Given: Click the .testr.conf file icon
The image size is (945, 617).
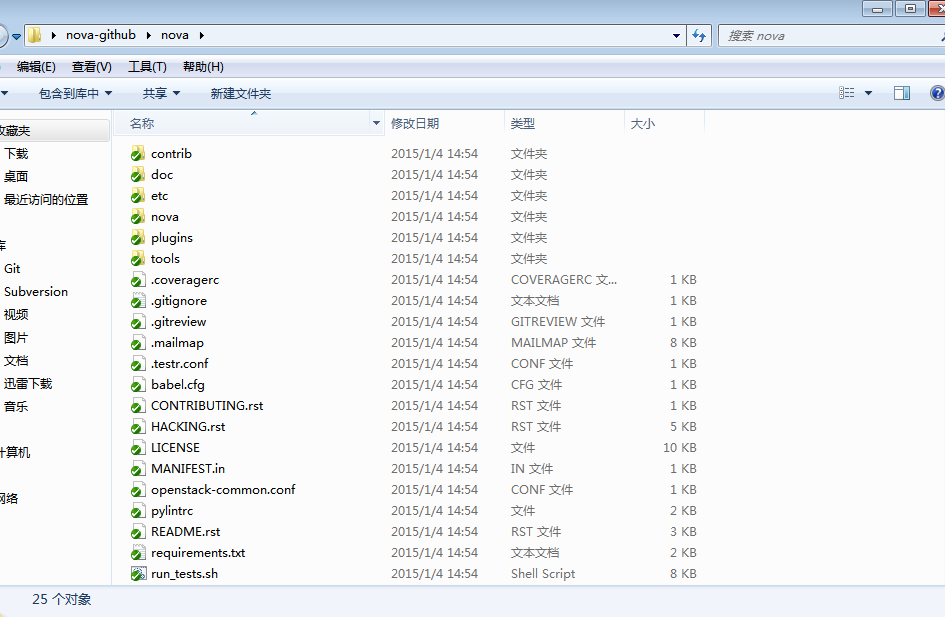Looking at the screenshot, I should (138, 364).
